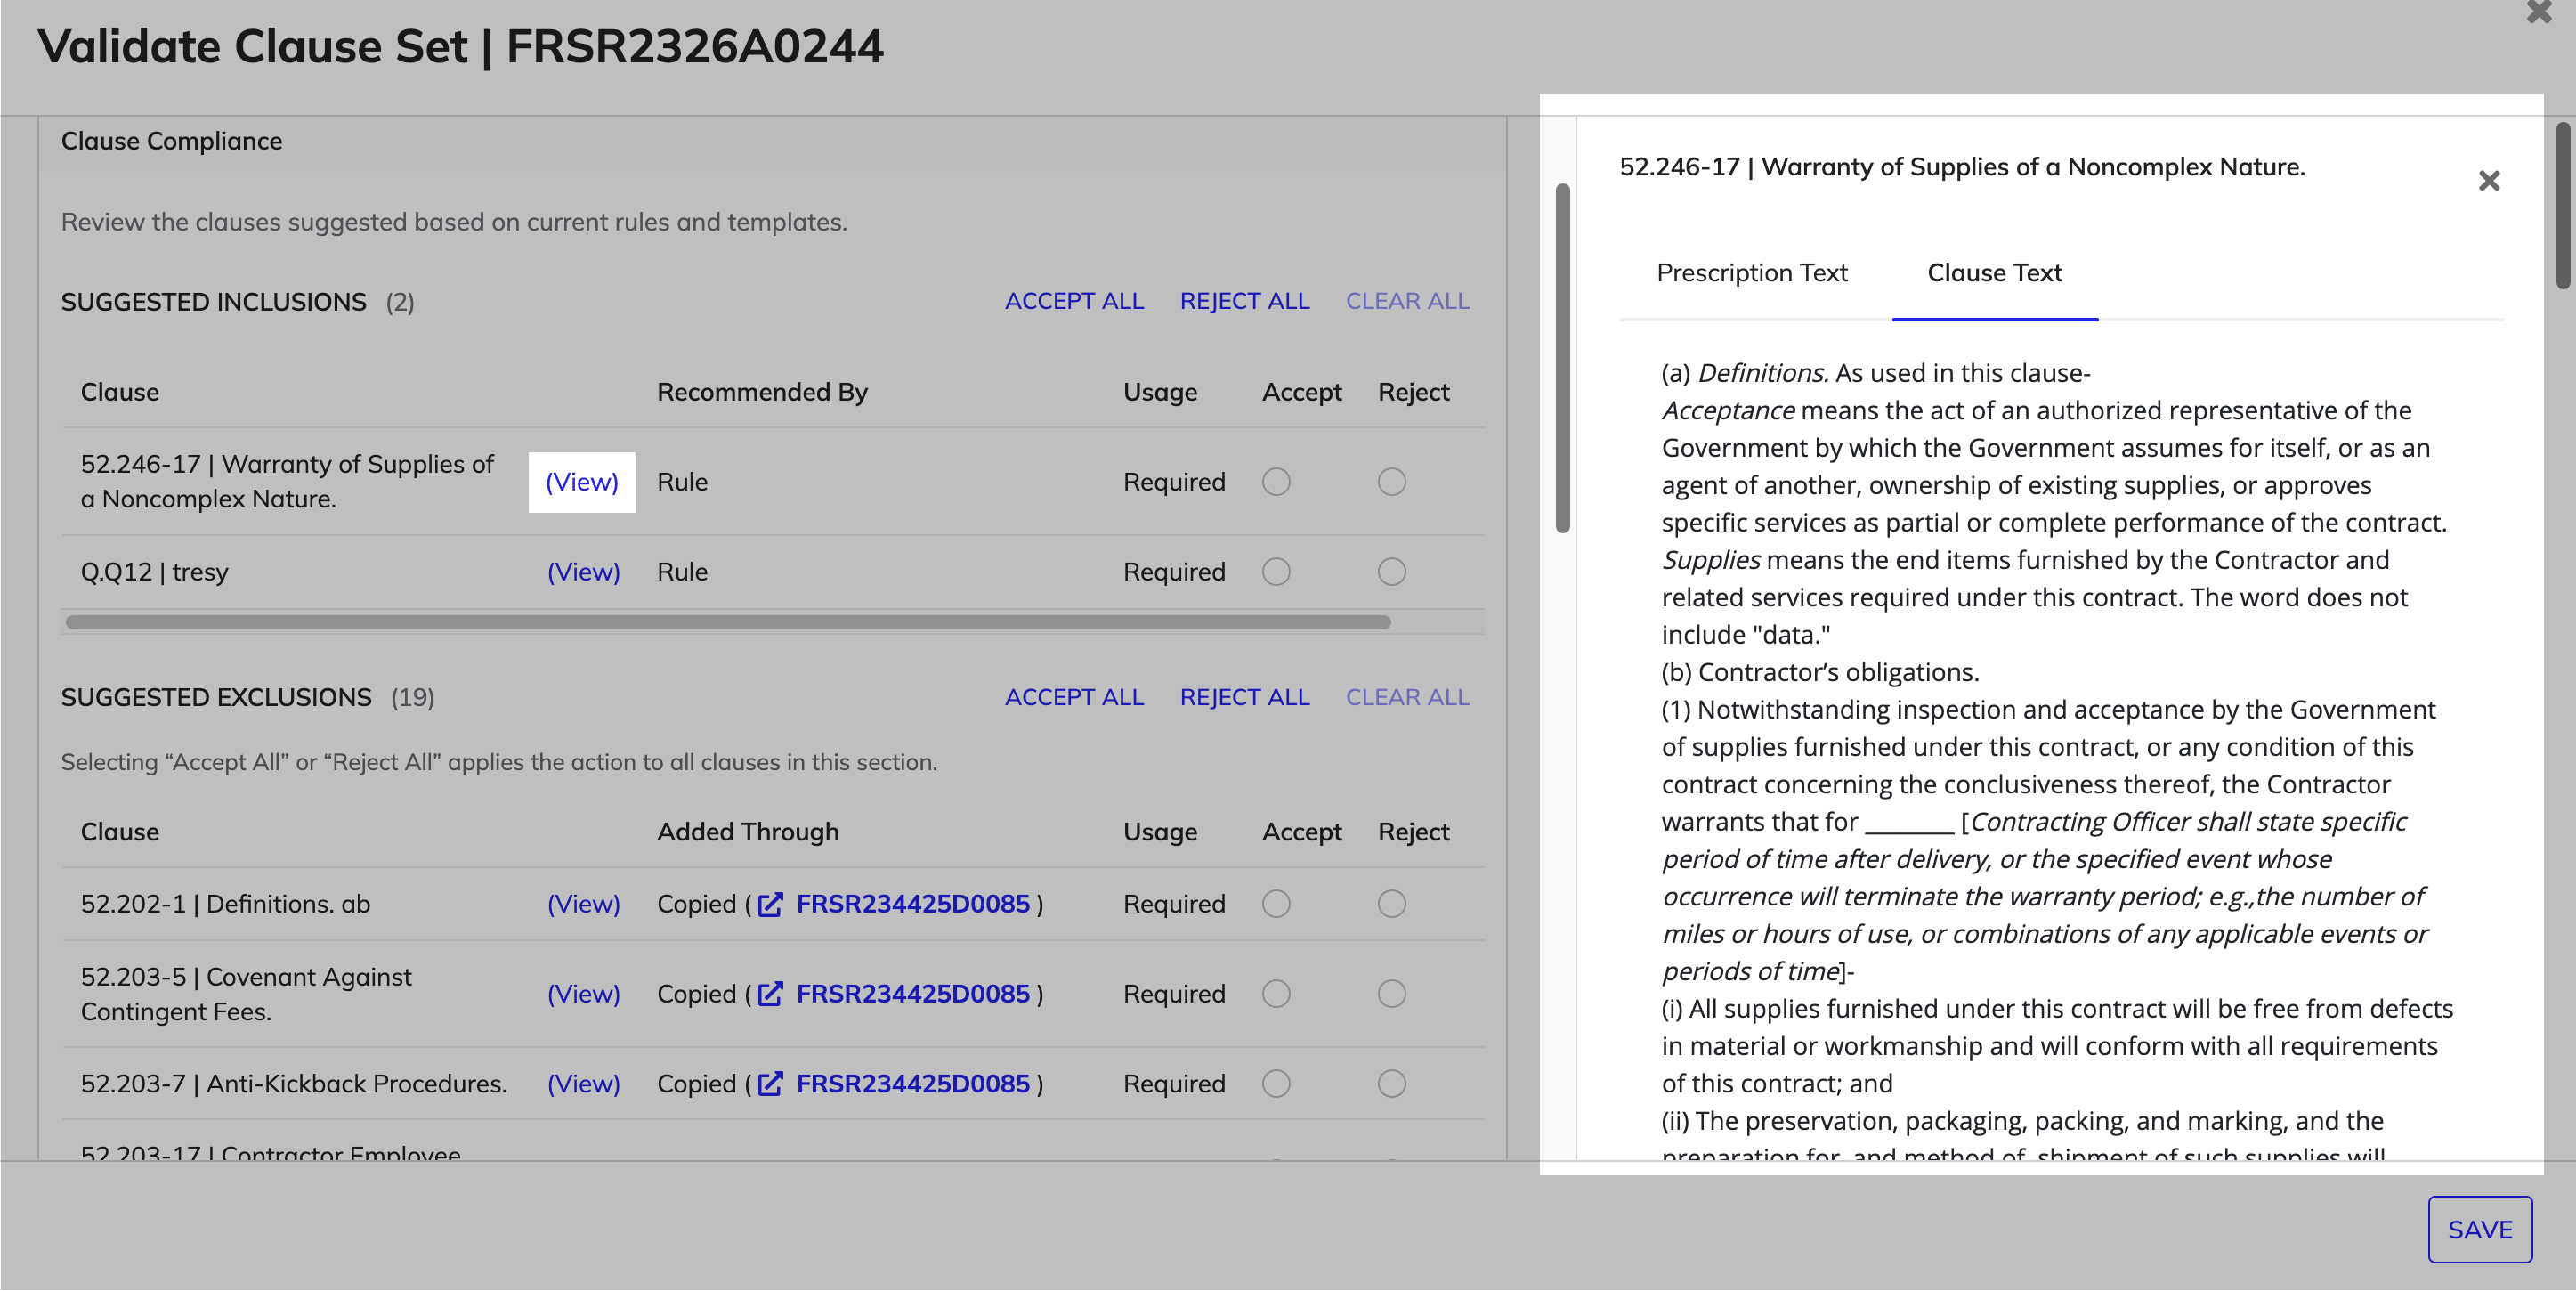Select Accept radio for 52.203-7 Anti-Kickback
2576x1291 pixels.
(1276, 1084)
